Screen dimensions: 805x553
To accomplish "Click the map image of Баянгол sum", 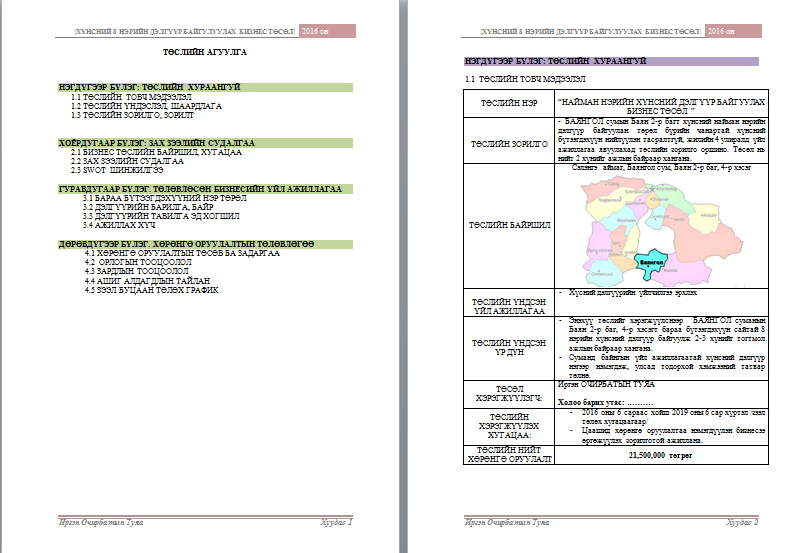I will point(656,228).
